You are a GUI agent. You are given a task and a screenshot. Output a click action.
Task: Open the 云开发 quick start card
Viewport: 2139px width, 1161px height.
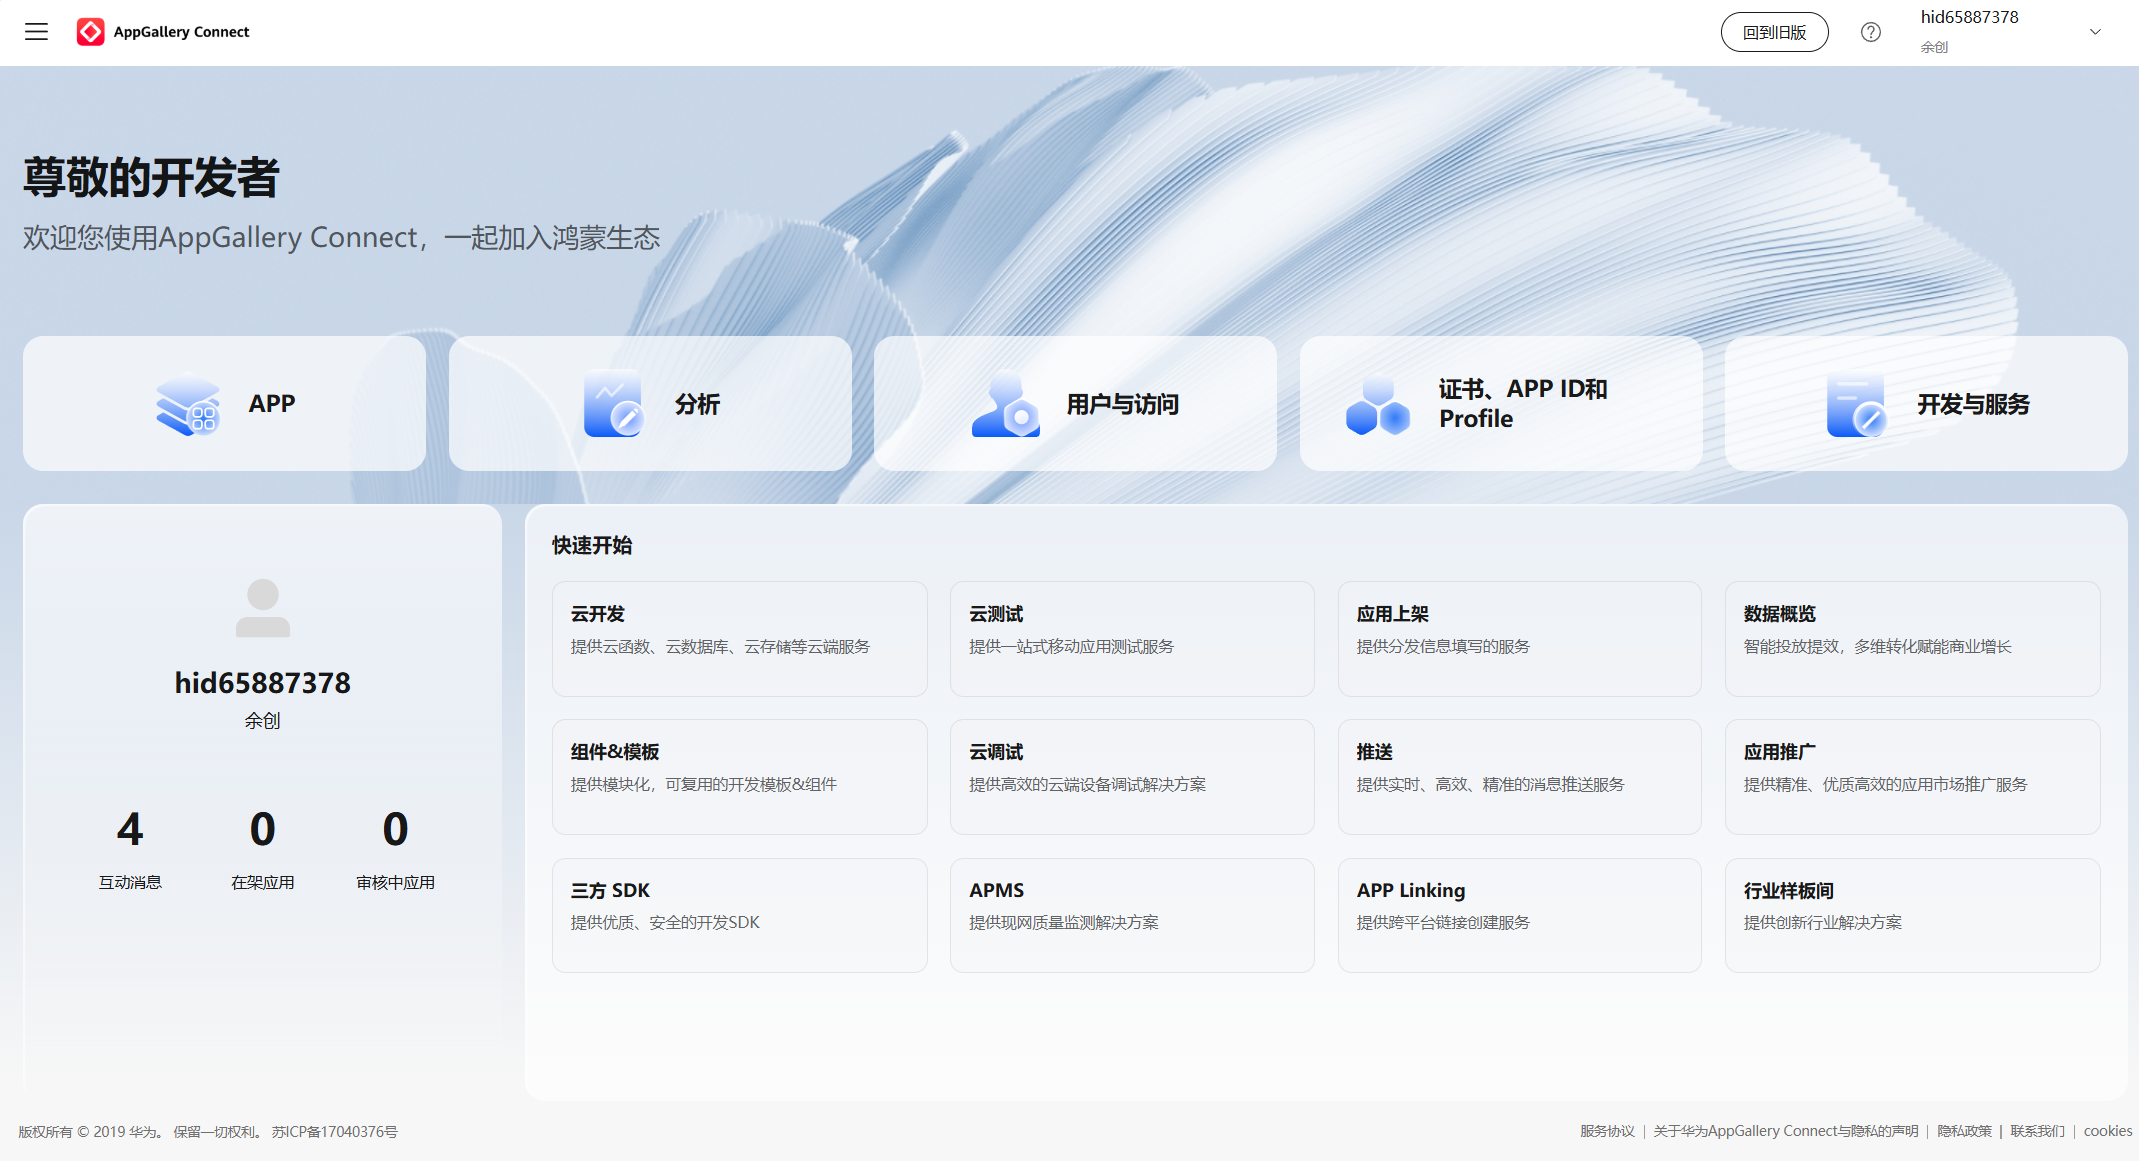pyautogui.click(x=740, y=639)
